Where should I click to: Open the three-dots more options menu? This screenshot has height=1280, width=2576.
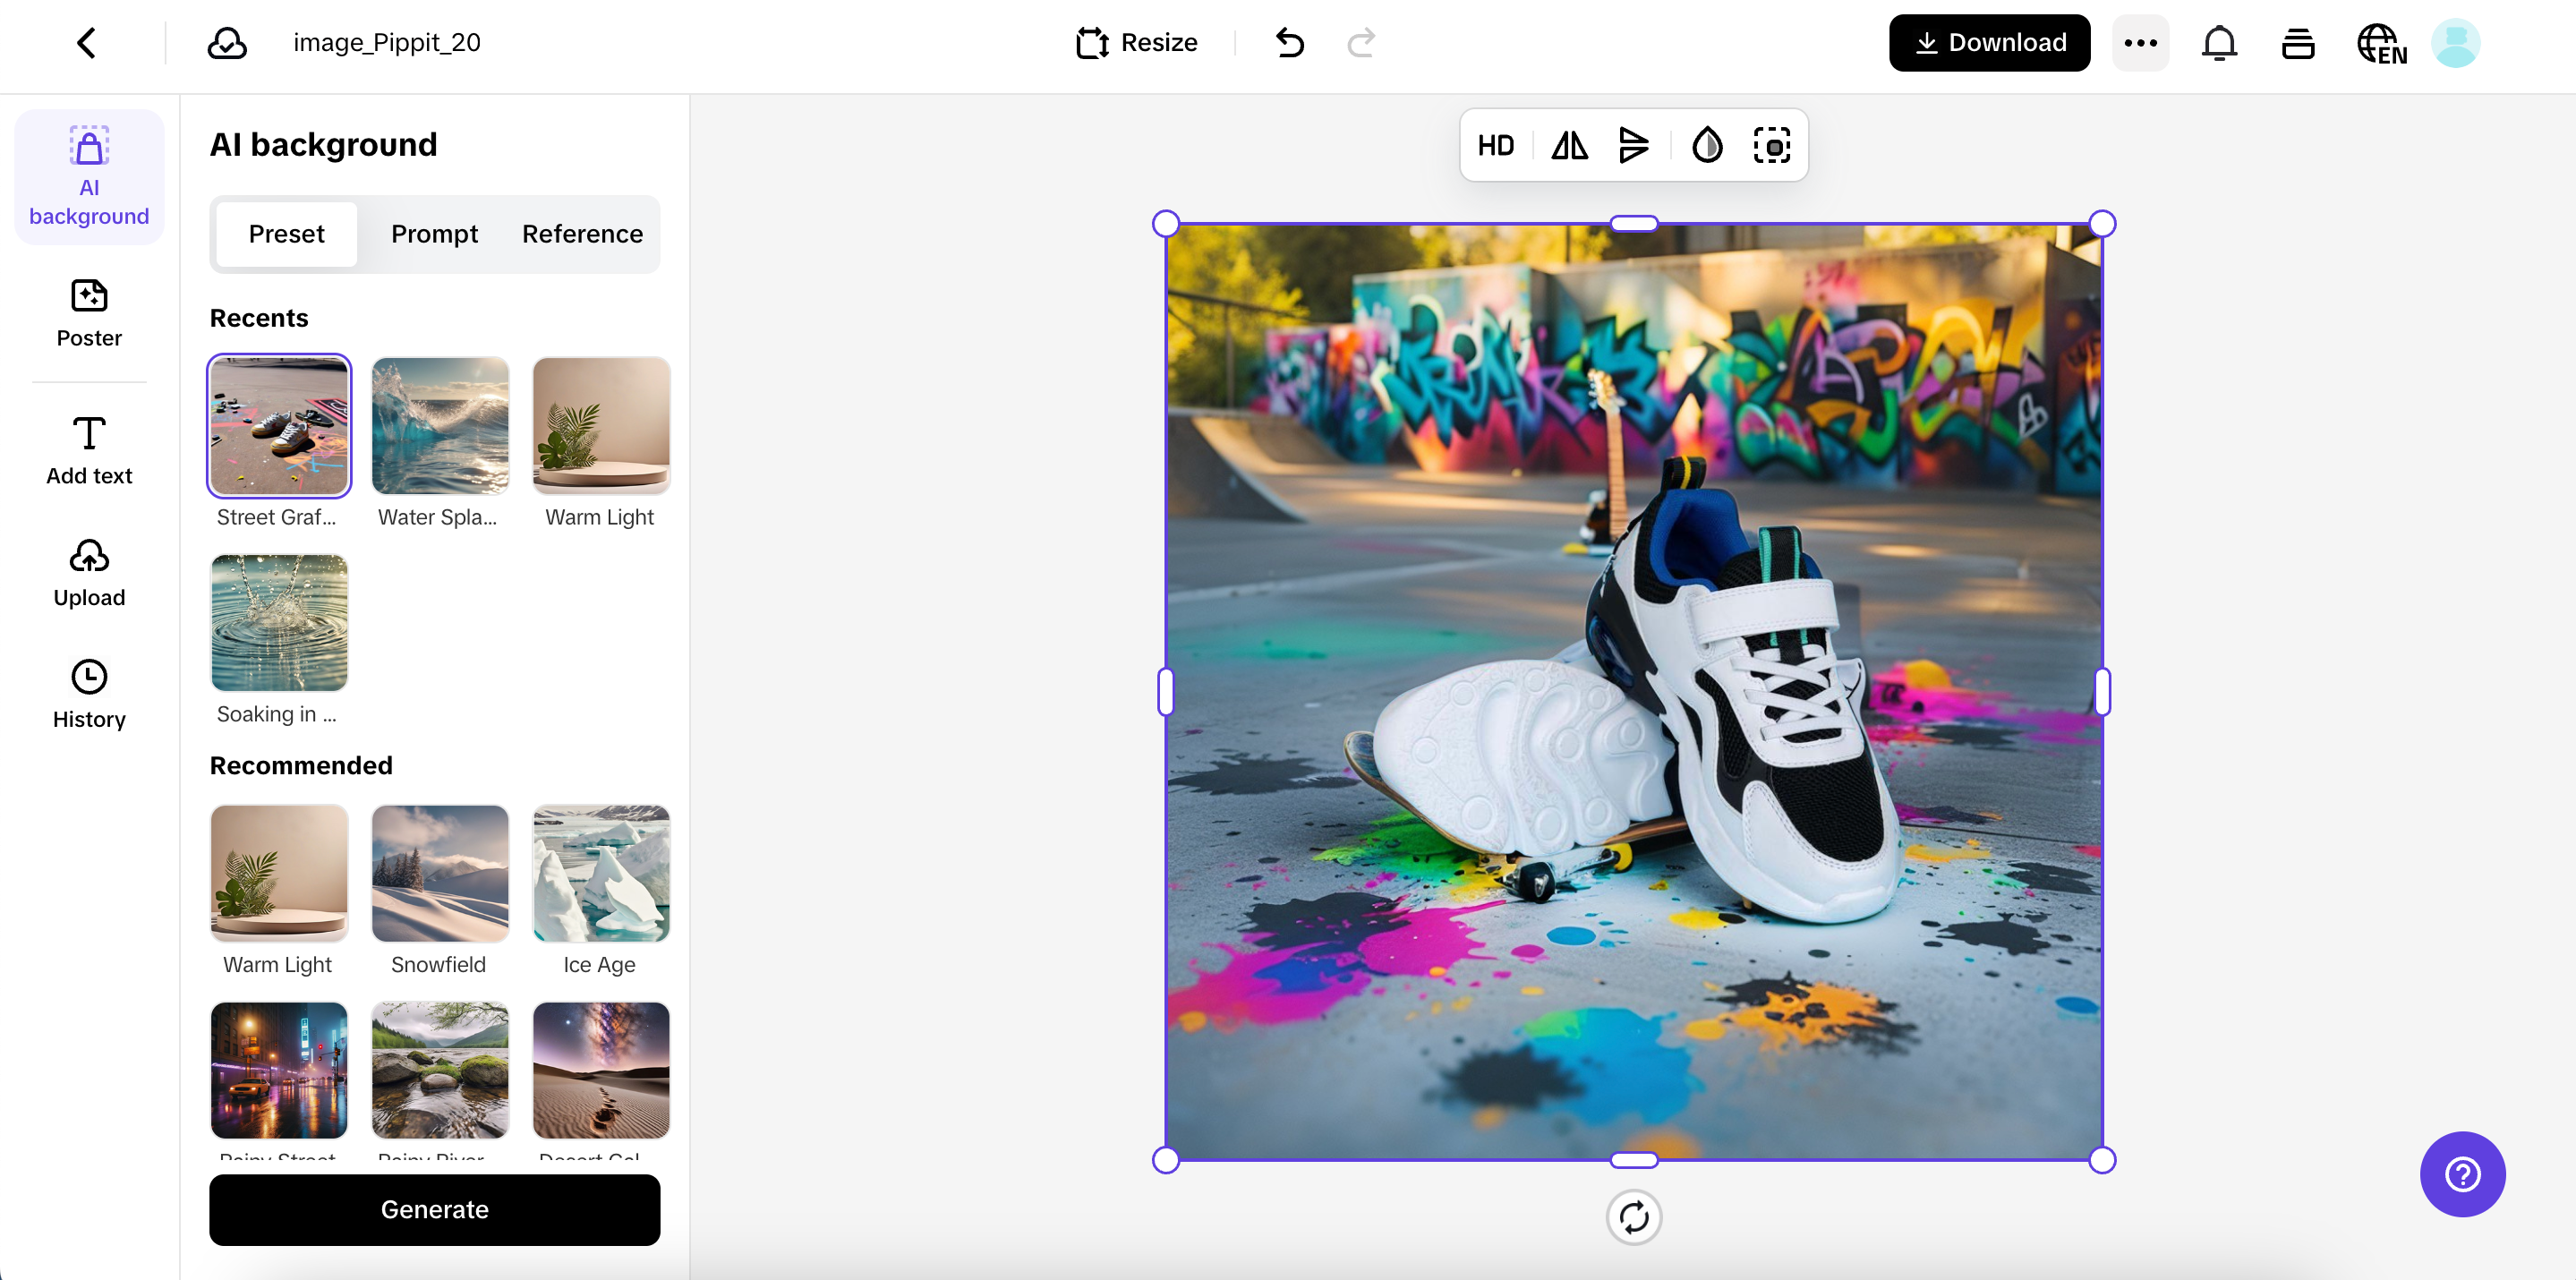pyautogui.click(x=2140, y=43)
